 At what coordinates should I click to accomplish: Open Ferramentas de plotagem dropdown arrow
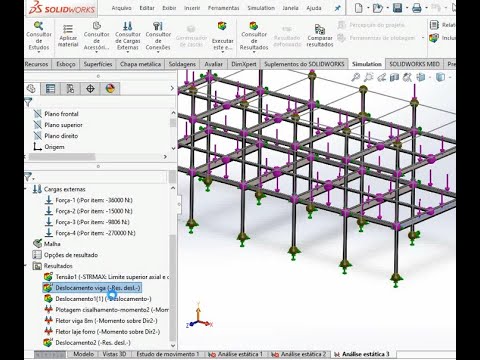click(x=423, y=38)
